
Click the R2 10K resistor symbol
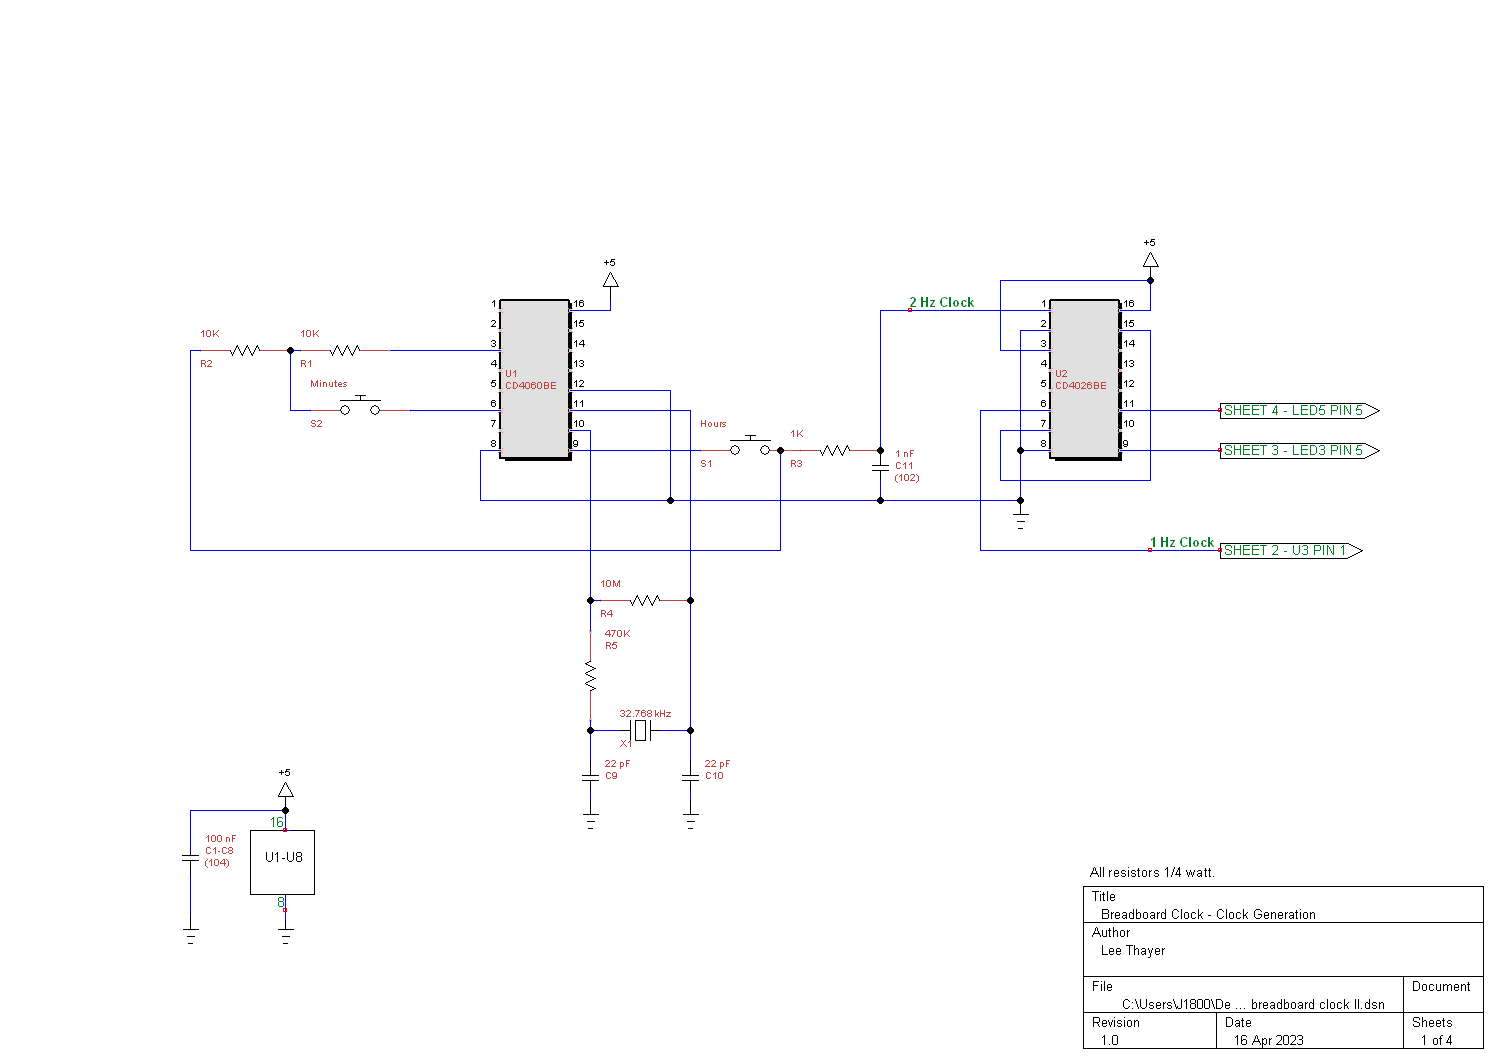245,350
